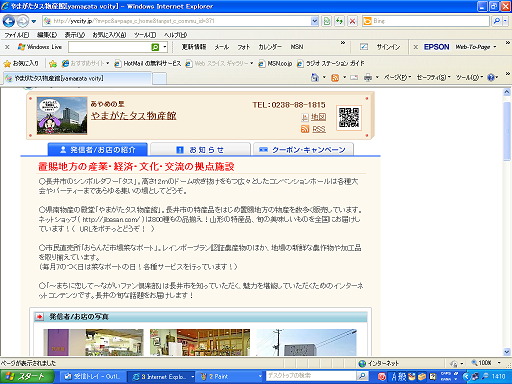Screen dimensions: 512x384
Task: Open the ツール(O) command menu
Action: 469,78
